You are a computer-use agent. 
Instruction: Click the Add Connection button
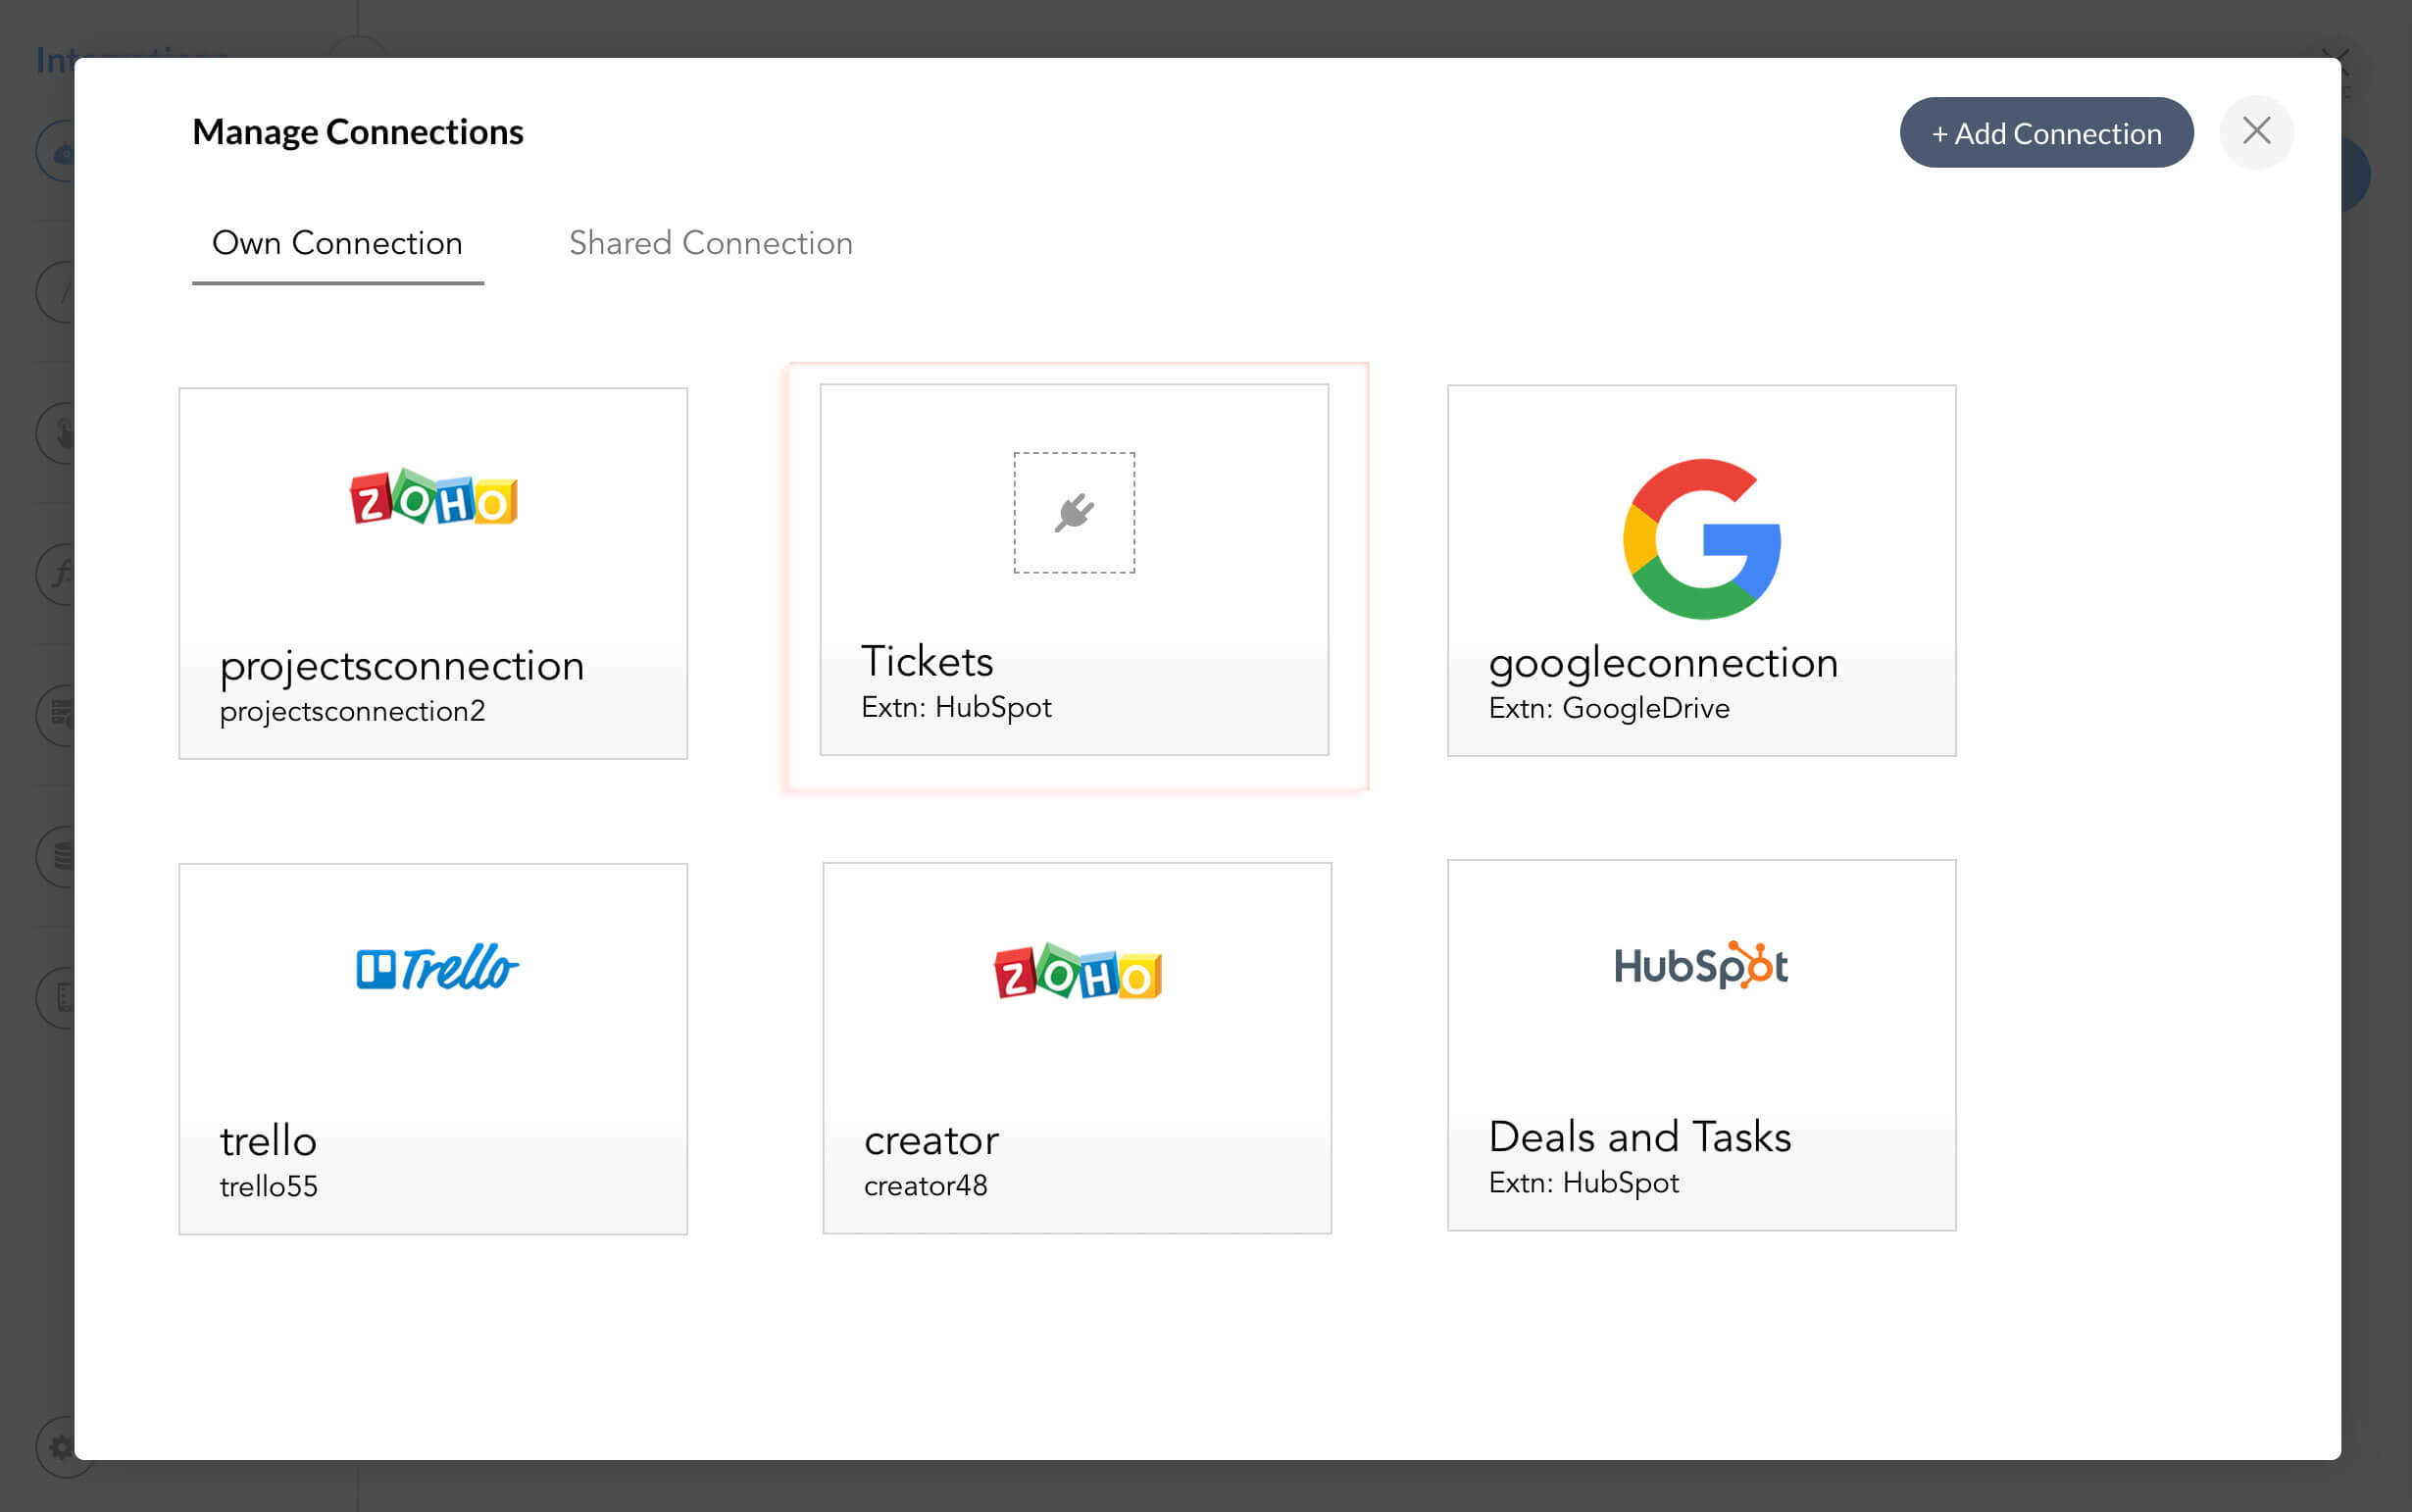(2045, 132)
